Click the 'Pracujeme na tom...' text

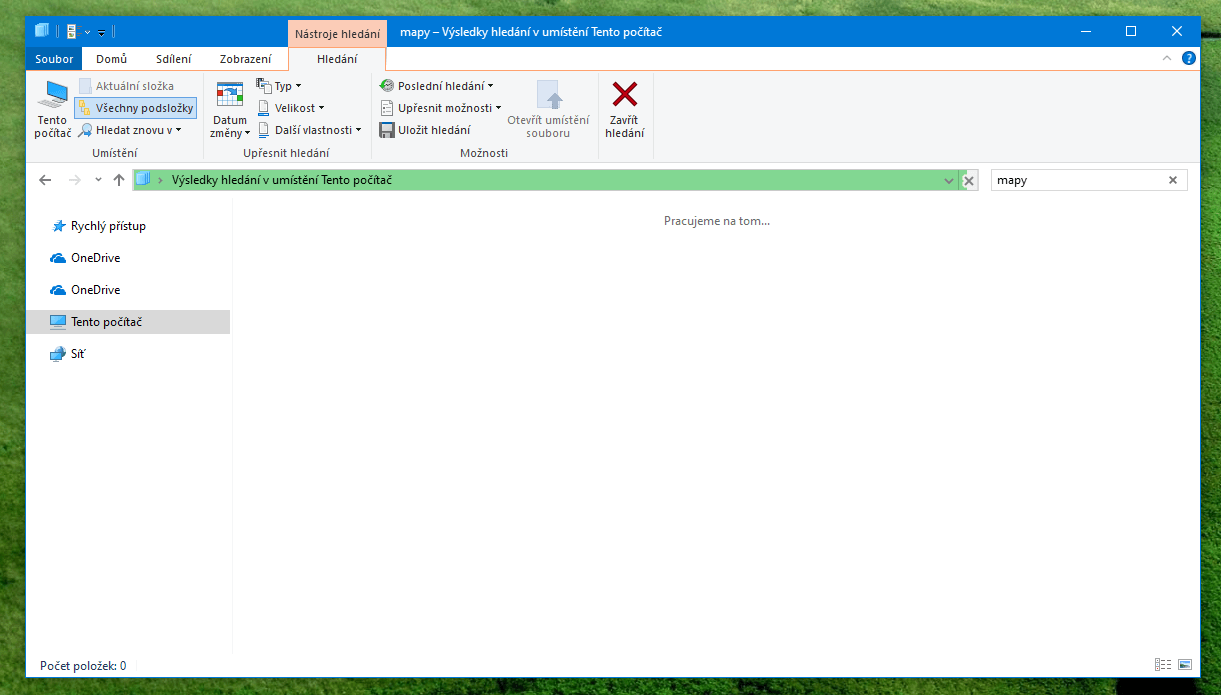tap(717, 221)
